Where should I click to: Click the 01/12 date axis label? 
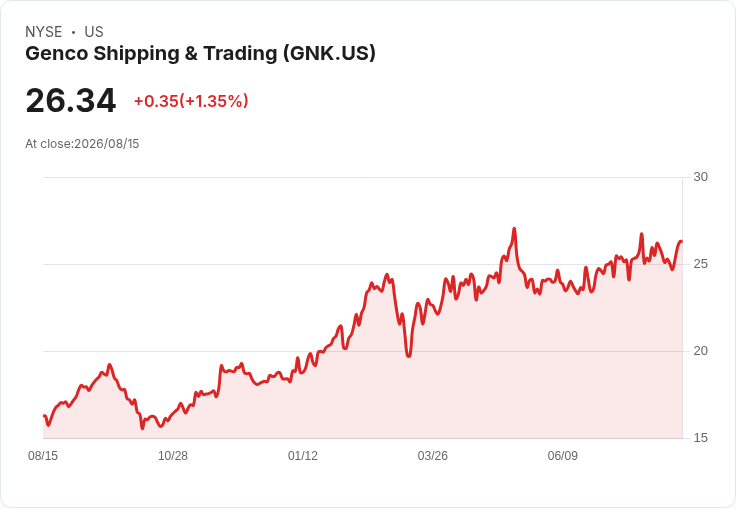point(303,456)
